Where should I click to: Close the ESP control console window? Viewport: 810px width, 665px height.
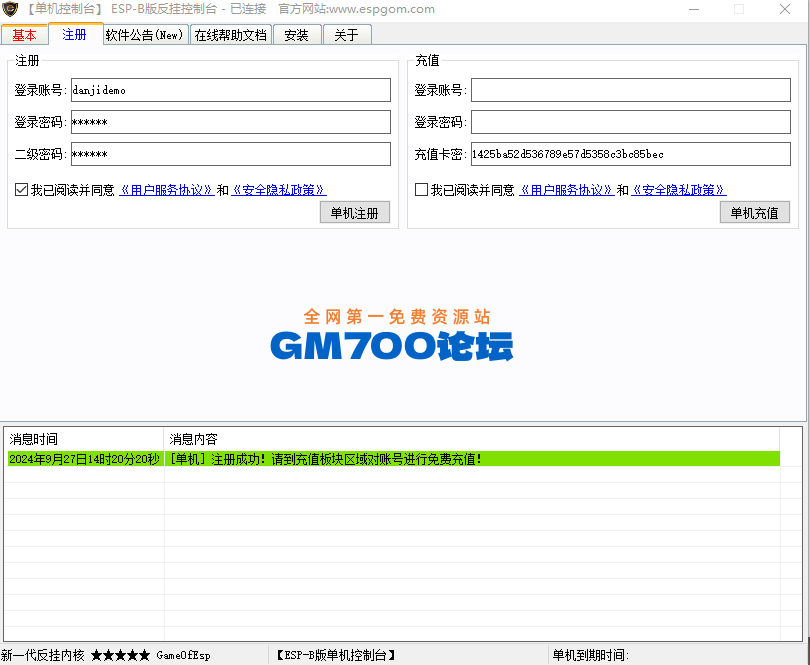click(x=785, y=10)
